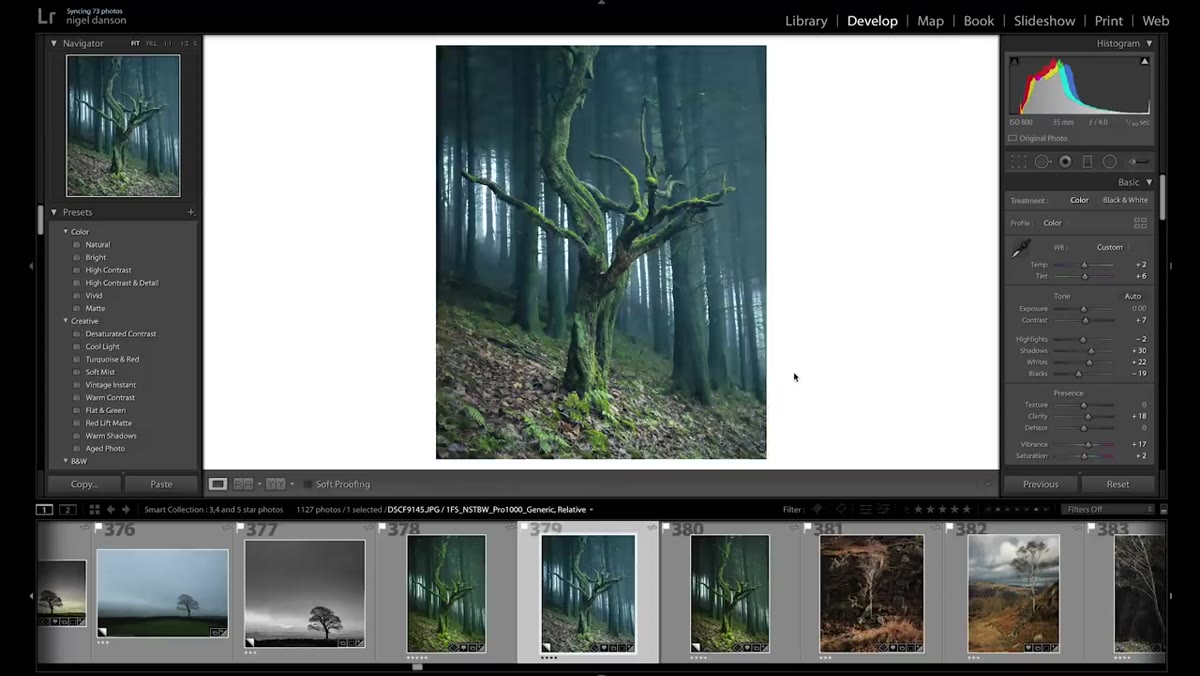Set Navigator zoom to 1:1
Image resolution: width=1200 pixels, height=676 pixels.
[x=168, y=43]
